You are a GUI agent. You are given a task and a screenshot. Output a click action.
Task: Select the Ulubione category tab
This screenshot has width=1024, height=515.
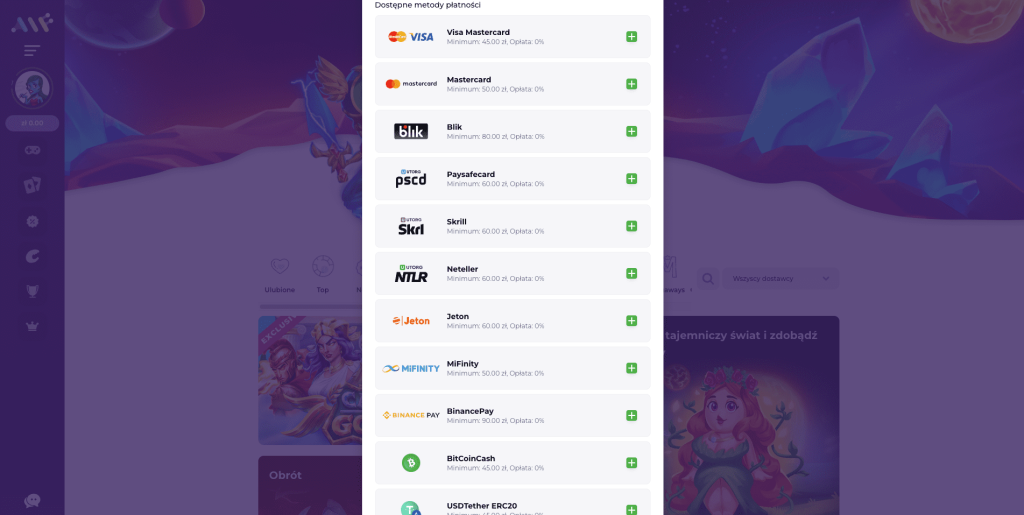click(x=280, y=274)
